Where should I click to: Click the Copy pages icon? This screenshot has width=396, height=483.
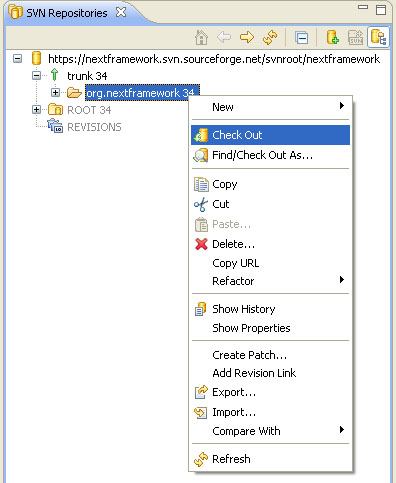(201, 184)
